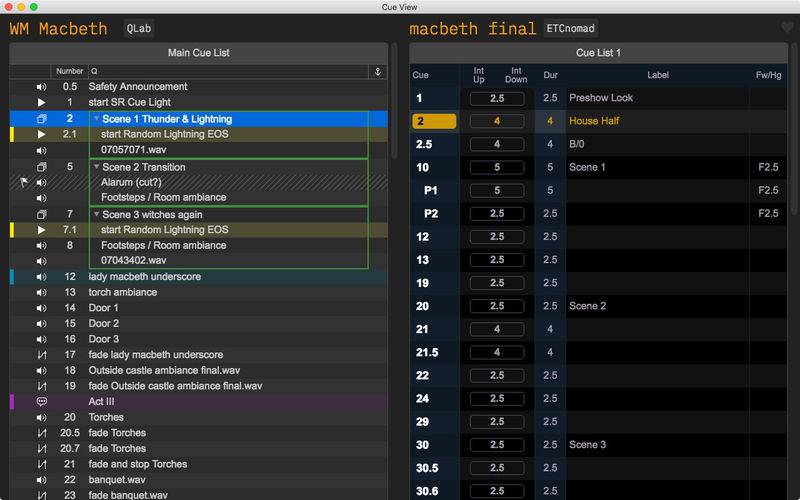Collapse the Scene 2 Transition group

tap(96, 167)
